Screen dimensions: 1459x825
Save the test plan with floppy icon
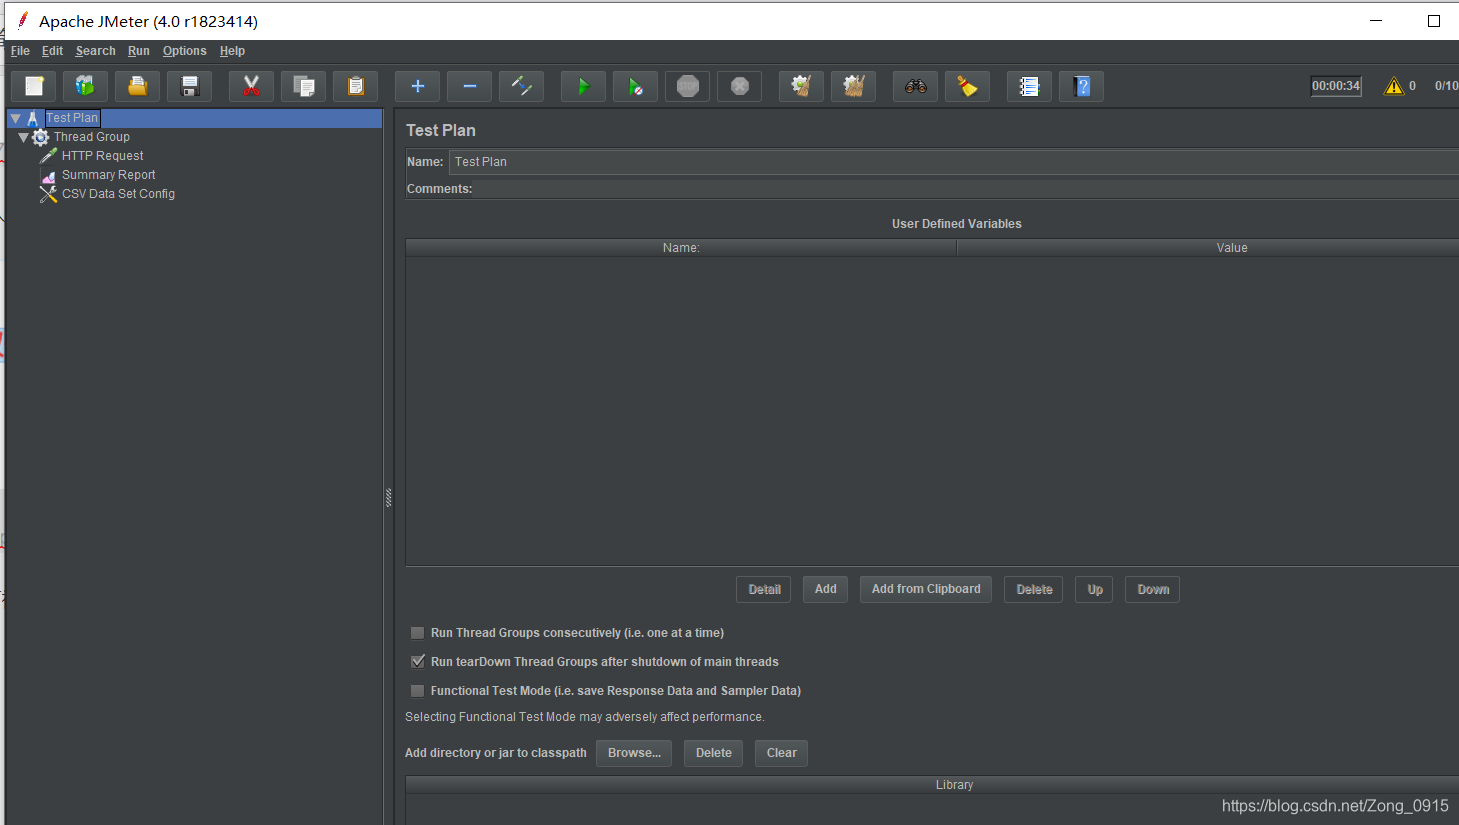189,86
